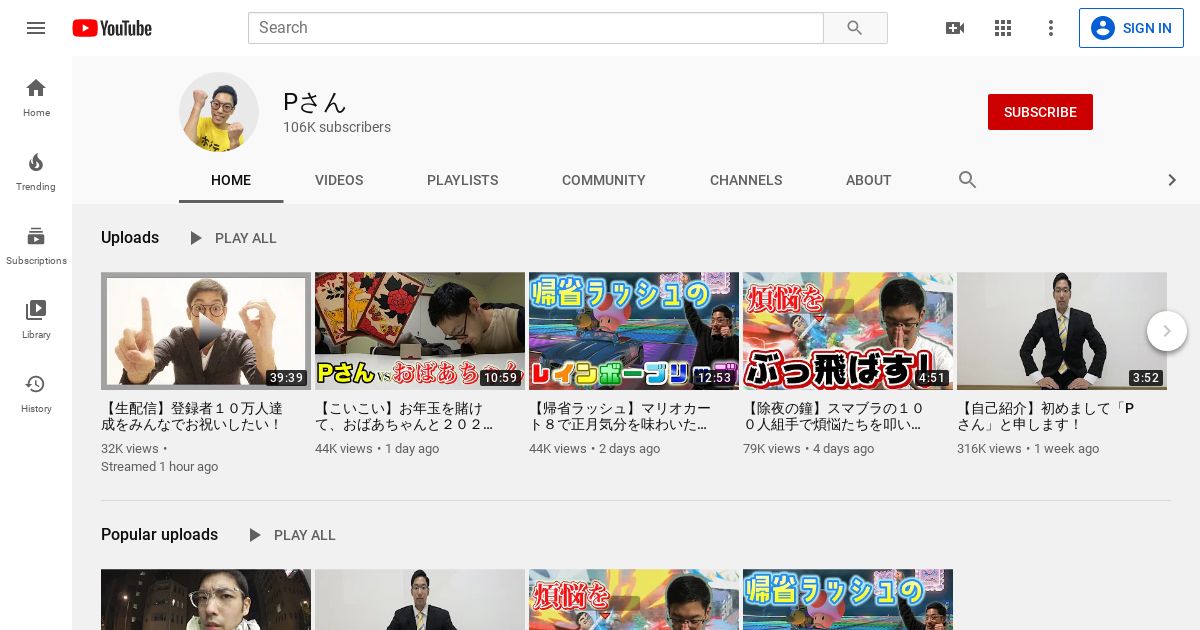
Task: Click the 106K subscribers text
Action: pos(337,127)
